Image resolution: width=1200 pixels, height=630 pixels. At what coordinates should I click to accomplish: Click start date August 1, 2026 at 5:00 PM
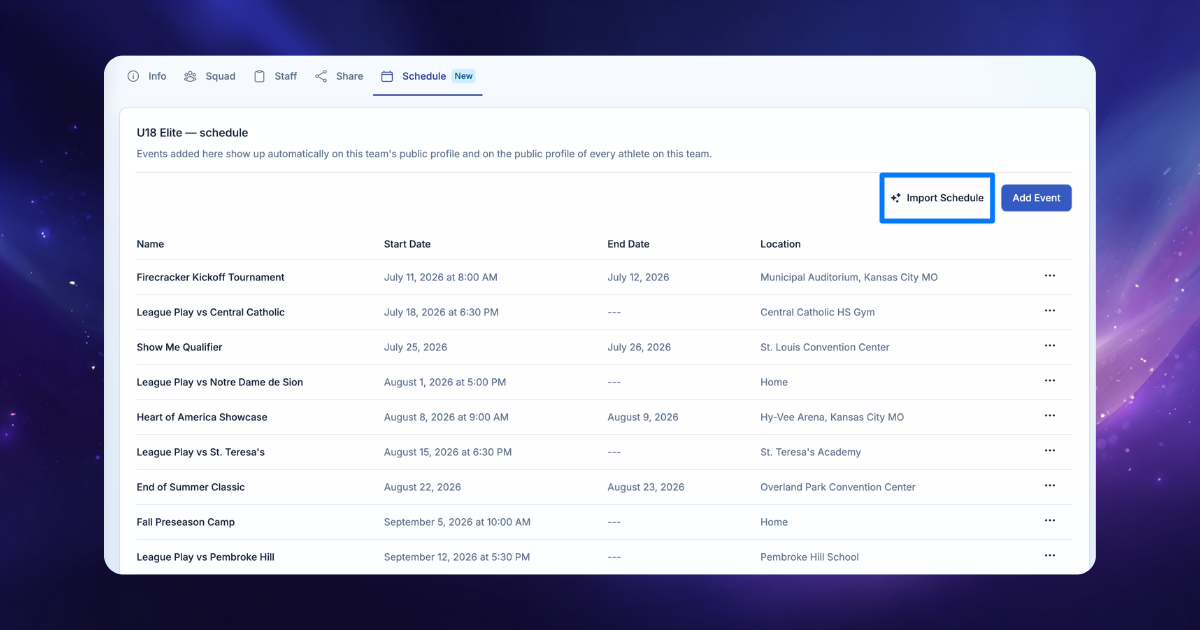pos(445,382)
